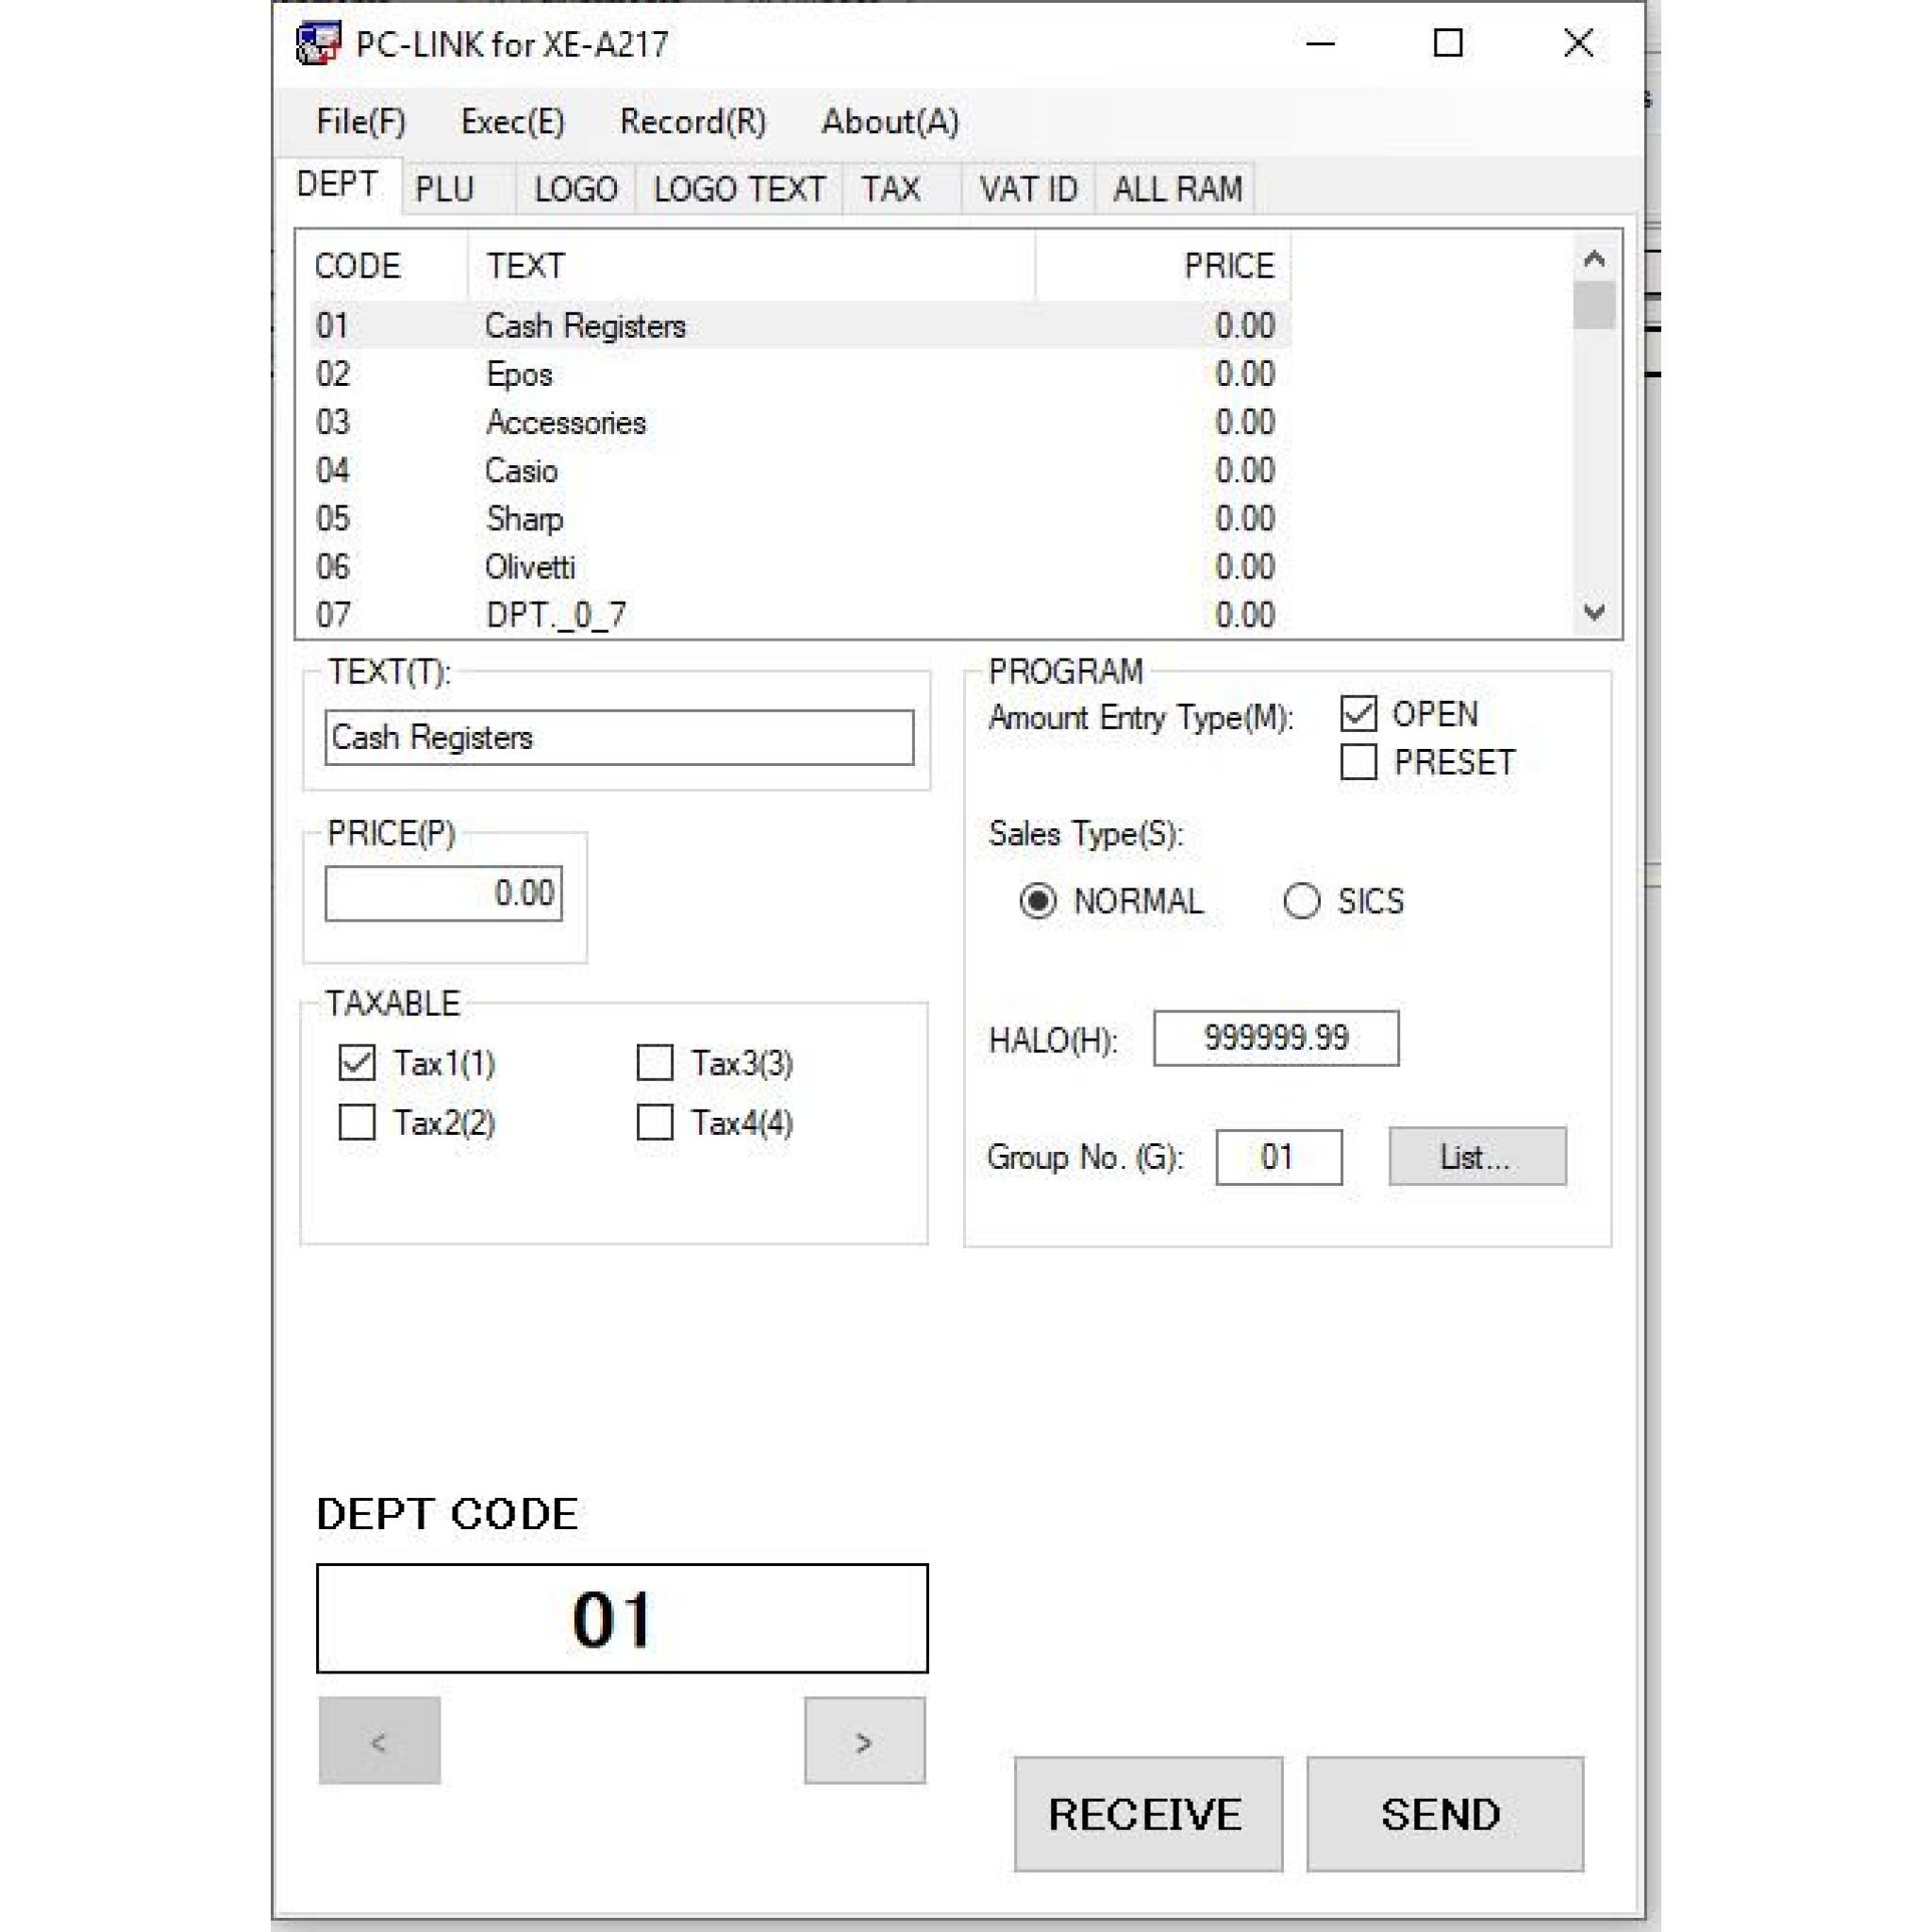Click the PC-LINK application icon in title bar

[318, 44]
